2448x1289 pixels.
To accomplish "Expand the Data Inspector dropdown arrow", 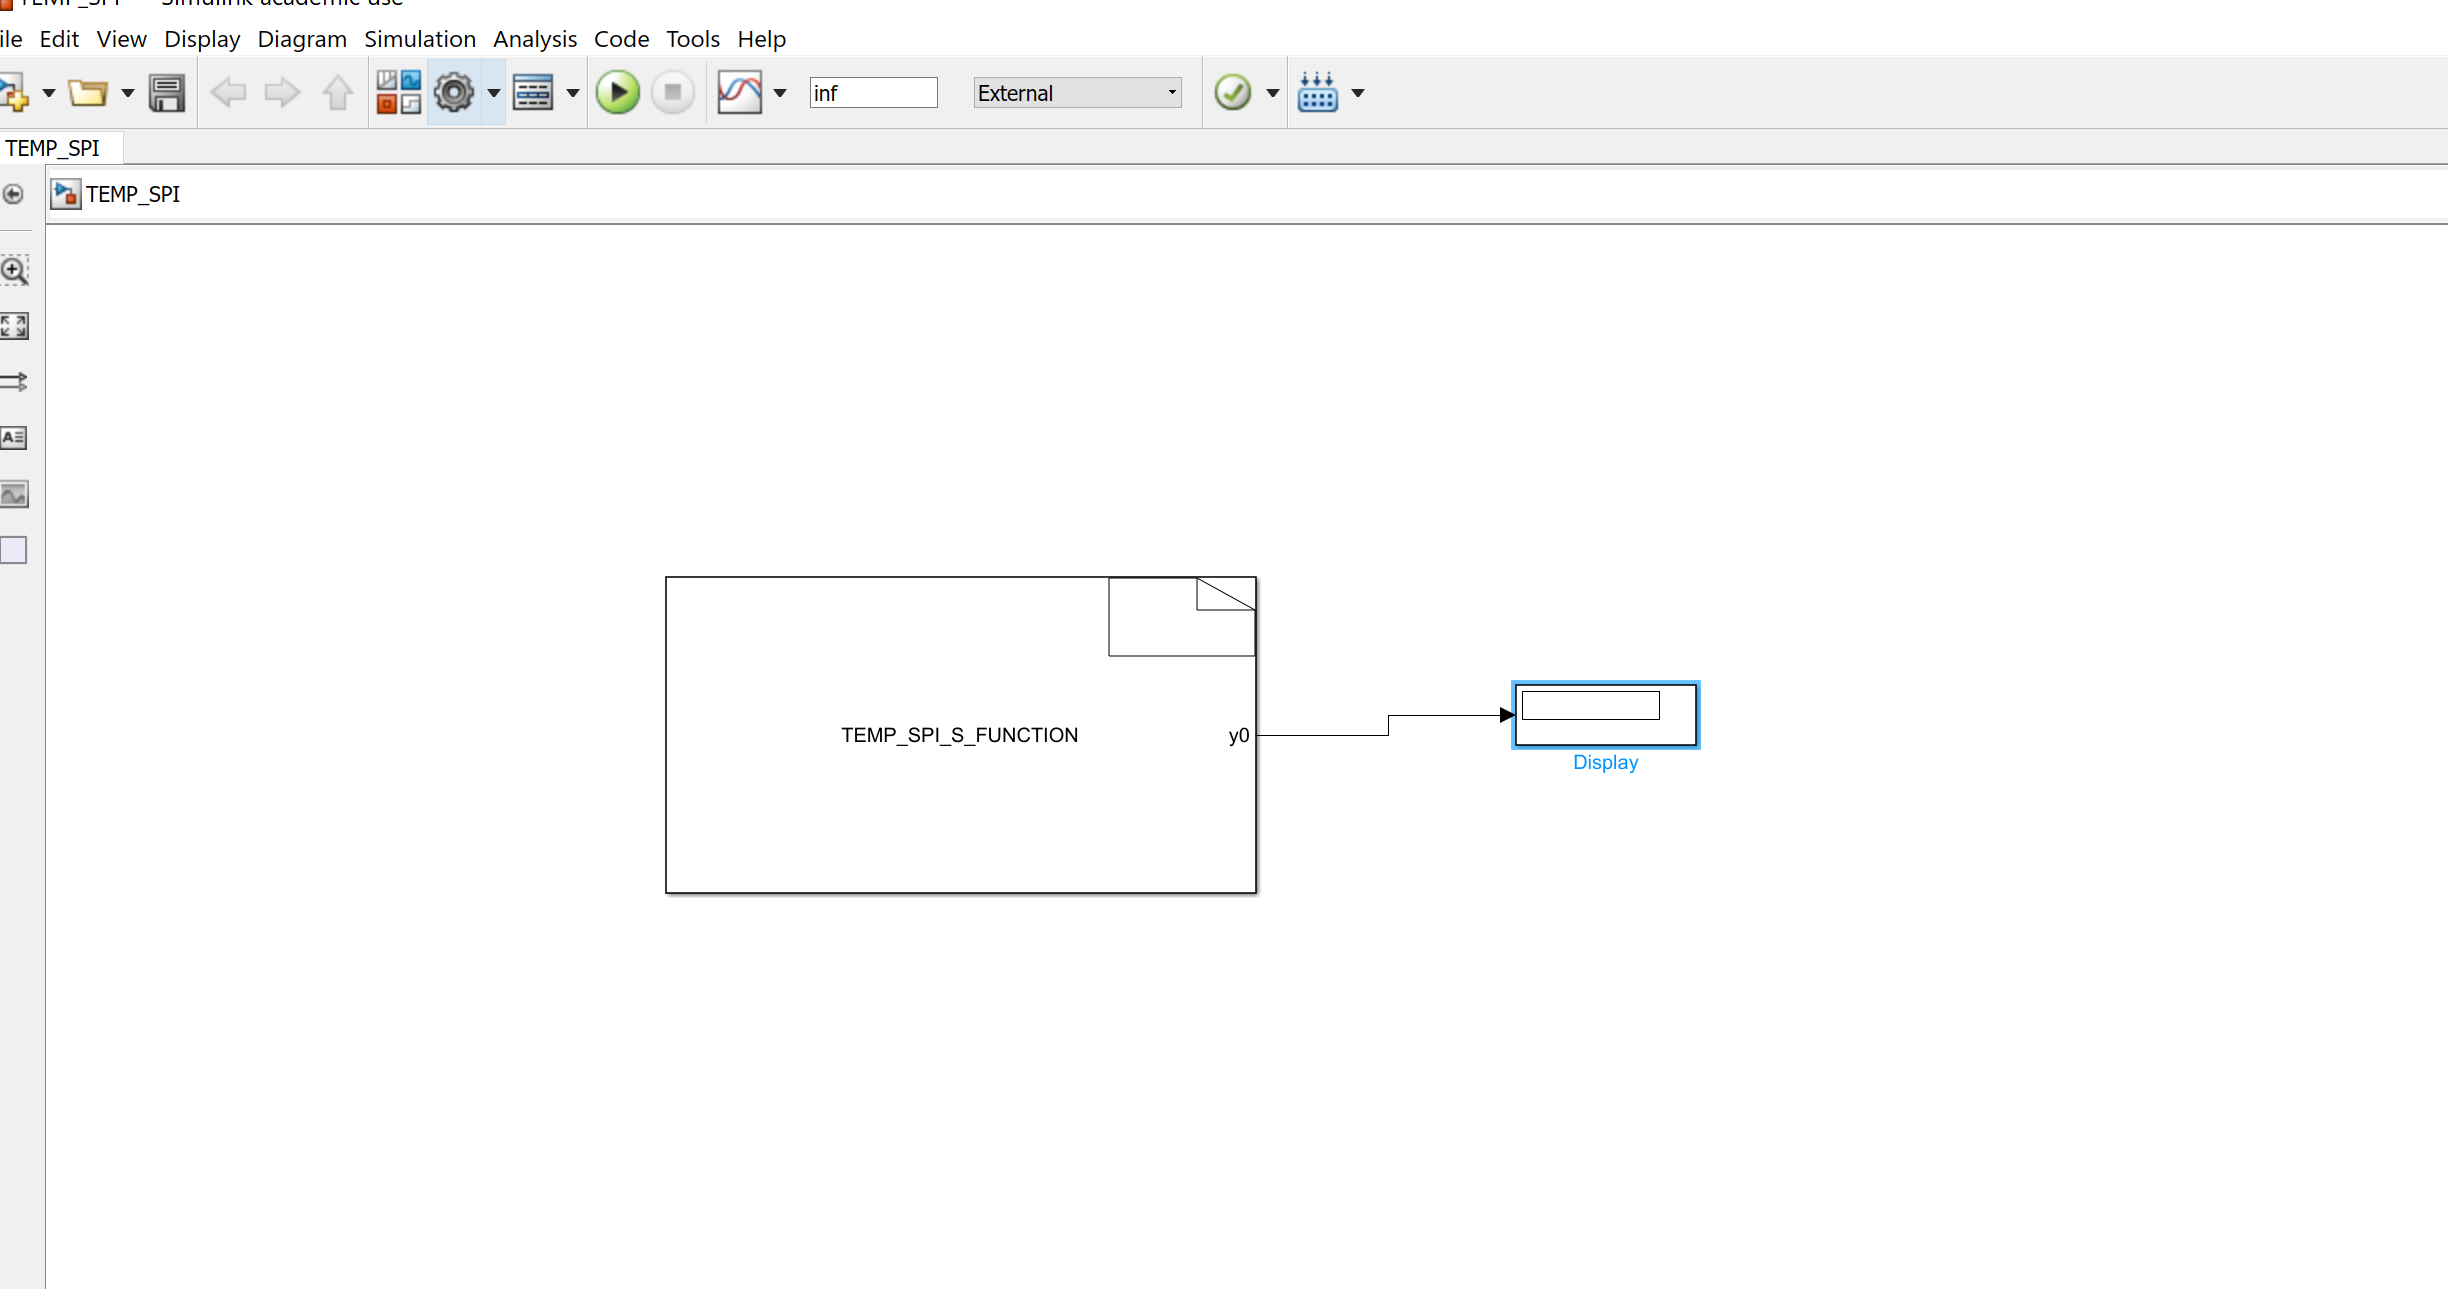I will click(780, 93).
